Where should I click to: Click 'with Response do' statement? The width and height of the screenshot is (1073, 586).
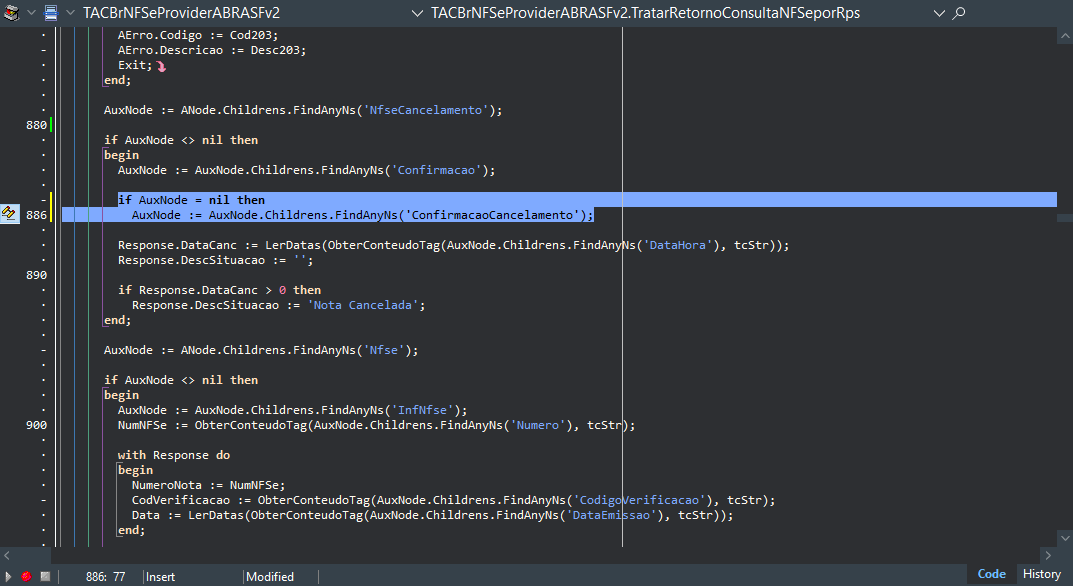coord(174,455)
